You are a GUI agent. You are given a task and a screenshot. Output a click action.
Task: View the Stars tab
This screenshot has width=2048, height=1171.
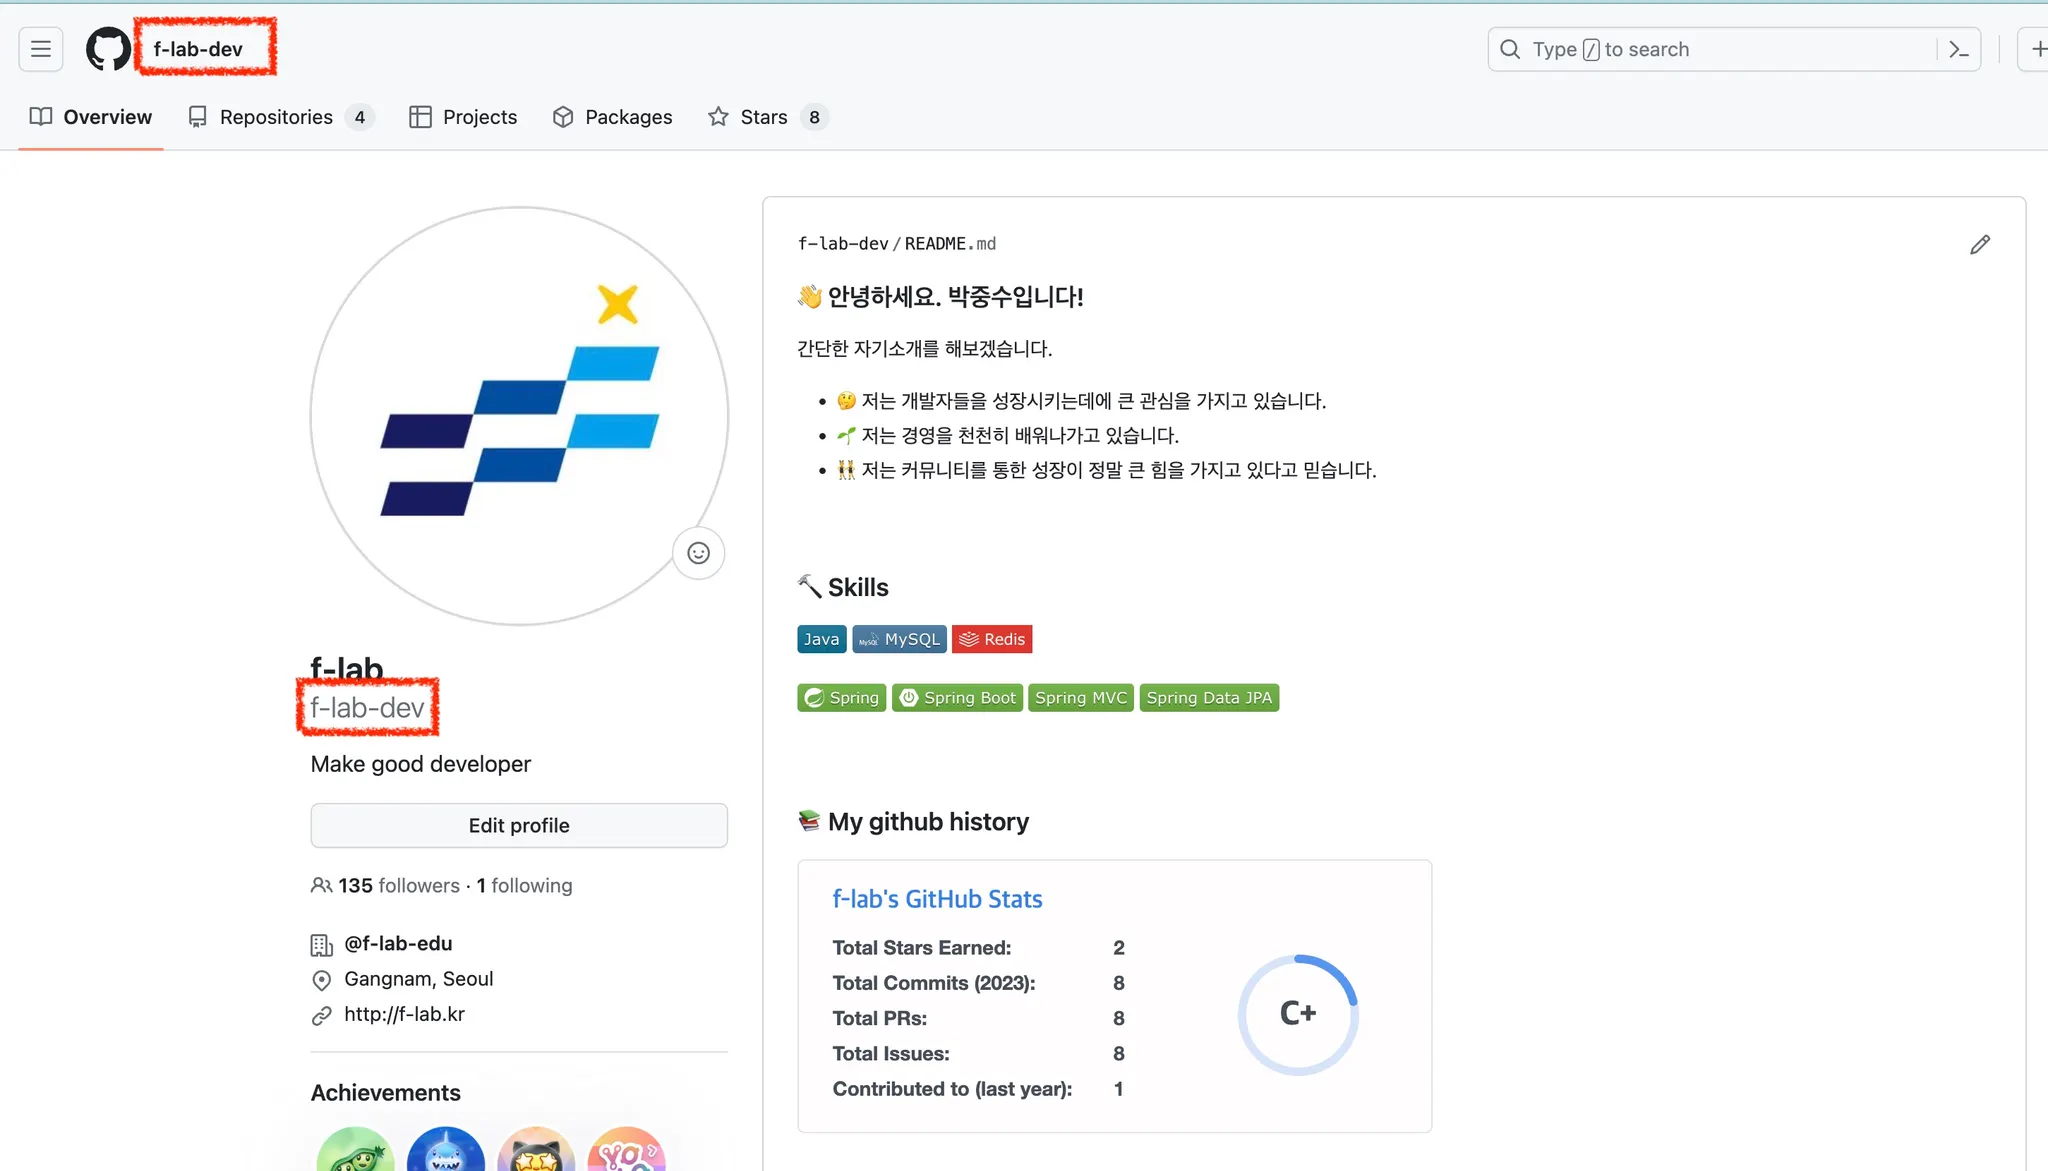click(x=767, y=117)
